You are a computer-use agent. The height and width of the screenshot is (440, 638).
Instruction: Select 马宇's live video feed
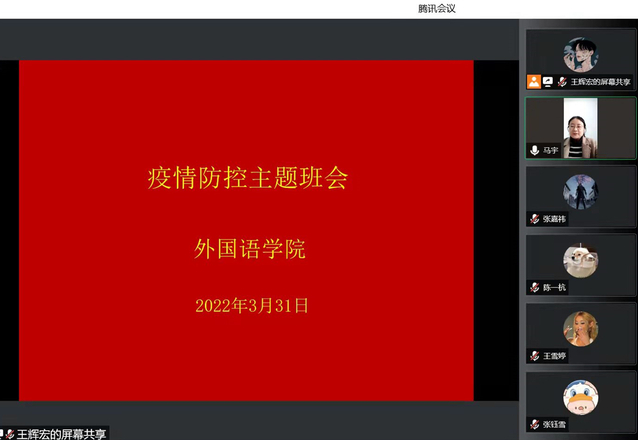580,128
